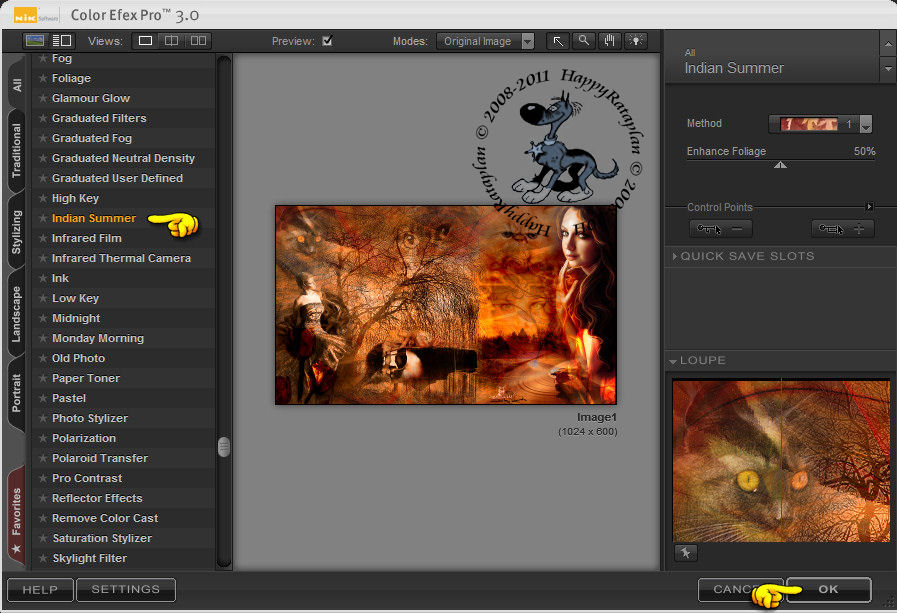Toggle favorite star for Pastel
The image size is (897, 613).
[x=43, y=399]
